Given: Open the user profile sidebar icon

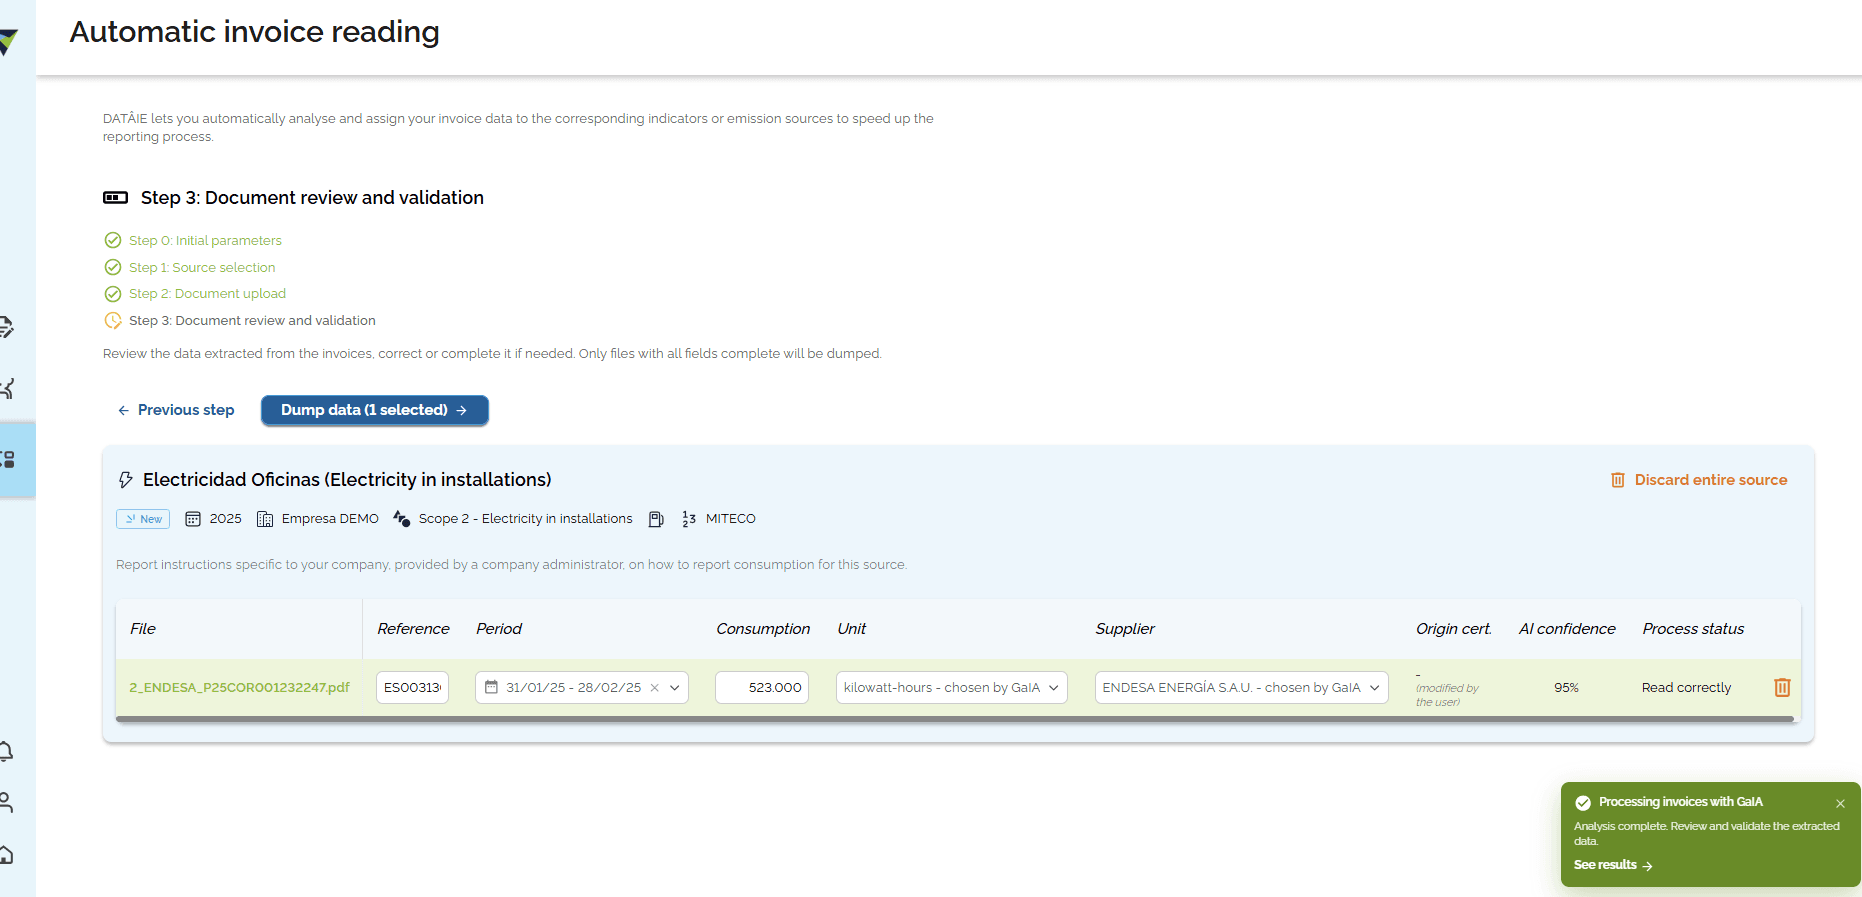Looking at the screenshot, I should [x=6, y=802].
